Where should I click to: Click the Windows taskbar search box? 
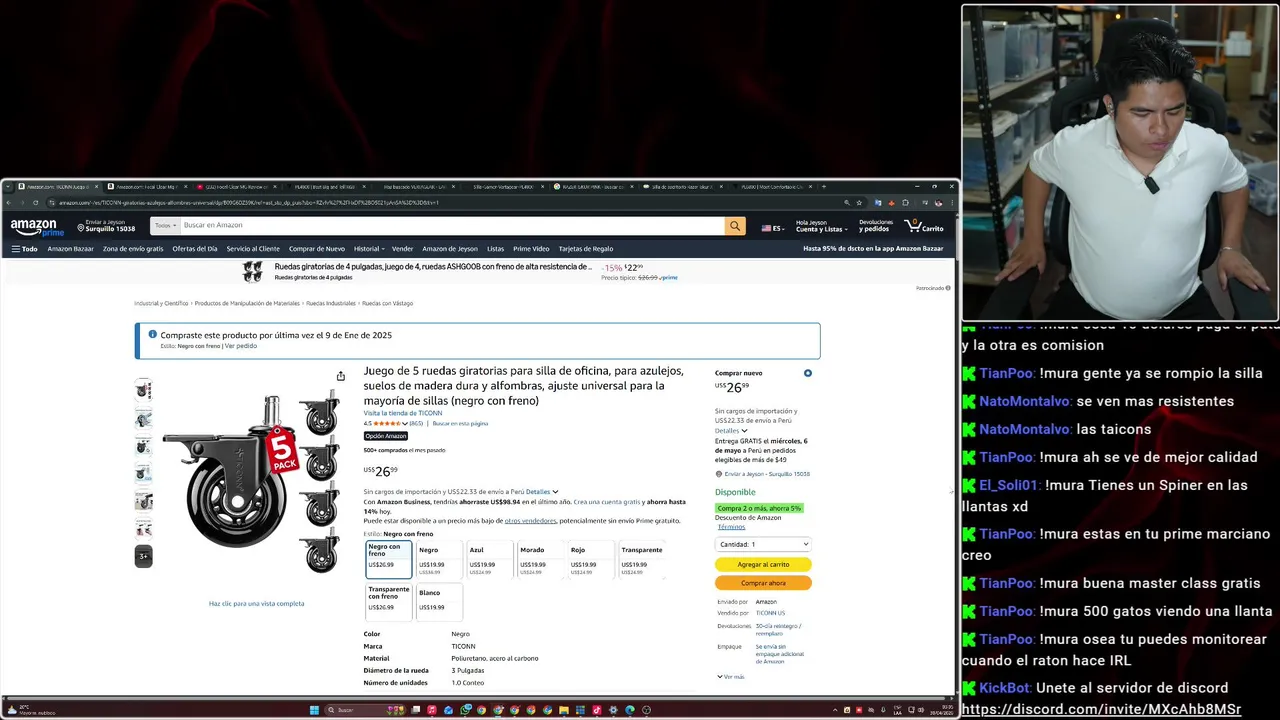click(x=365, y=710)
